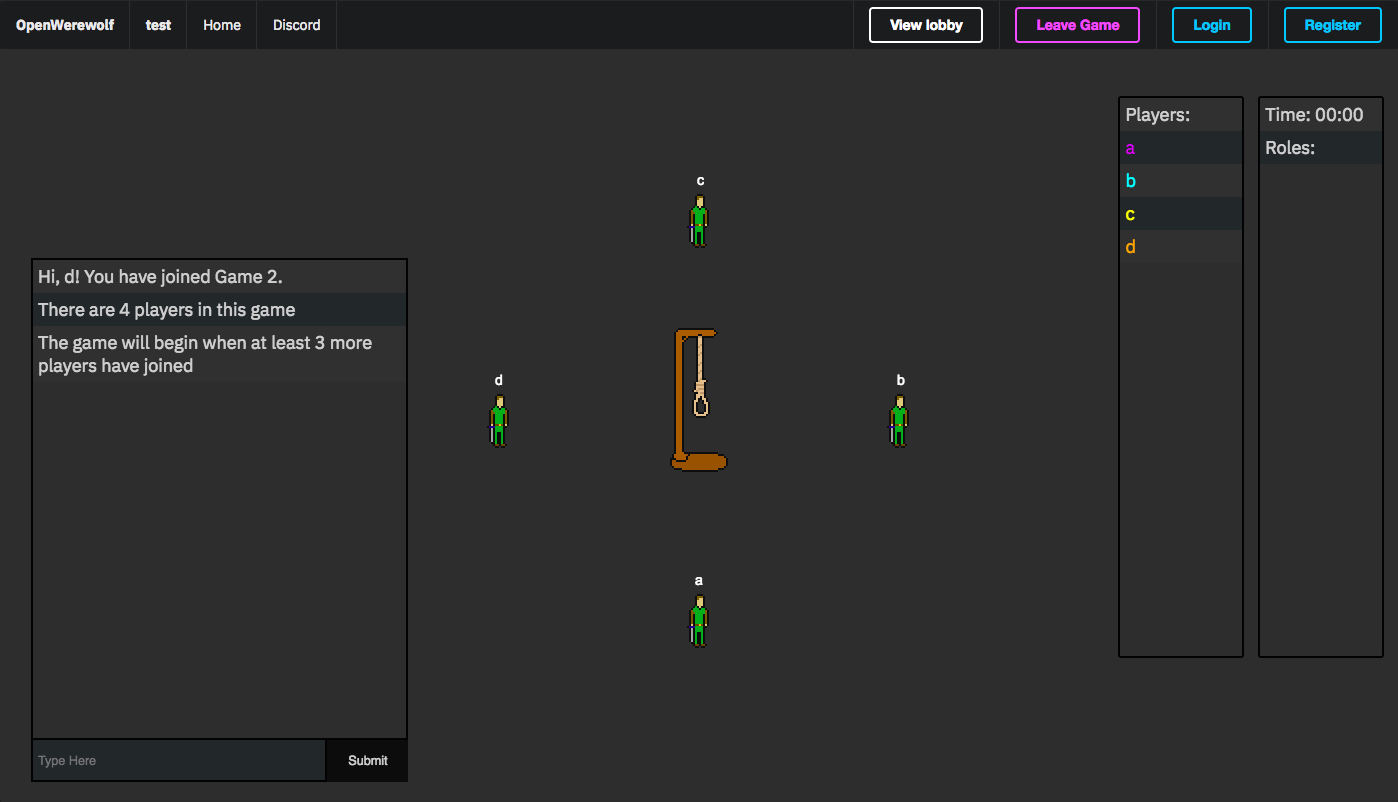Open the View lobby button
Image resolution: width=1398 pixels, height=802 pixels.
[x=926, y=25]
